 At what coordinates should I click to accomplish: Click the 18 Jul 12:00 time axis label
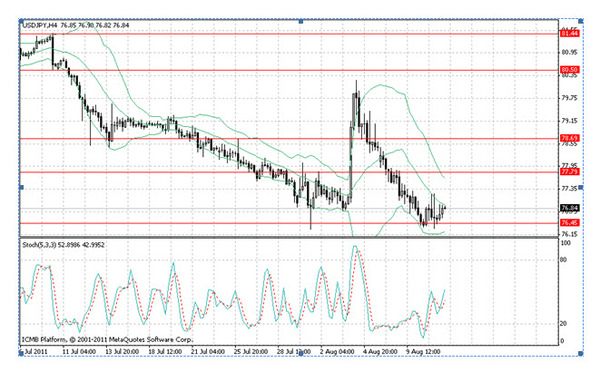(x=165, y=351)
